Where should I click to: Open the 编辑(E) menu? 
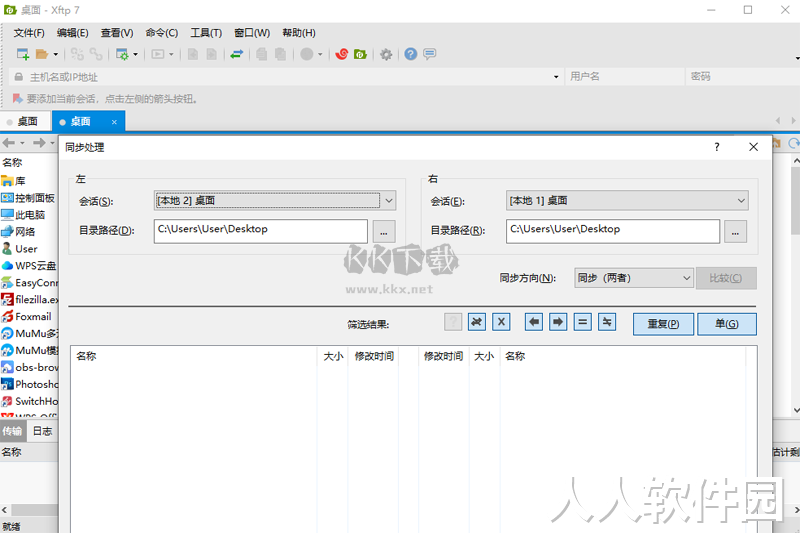coord(72,33)
